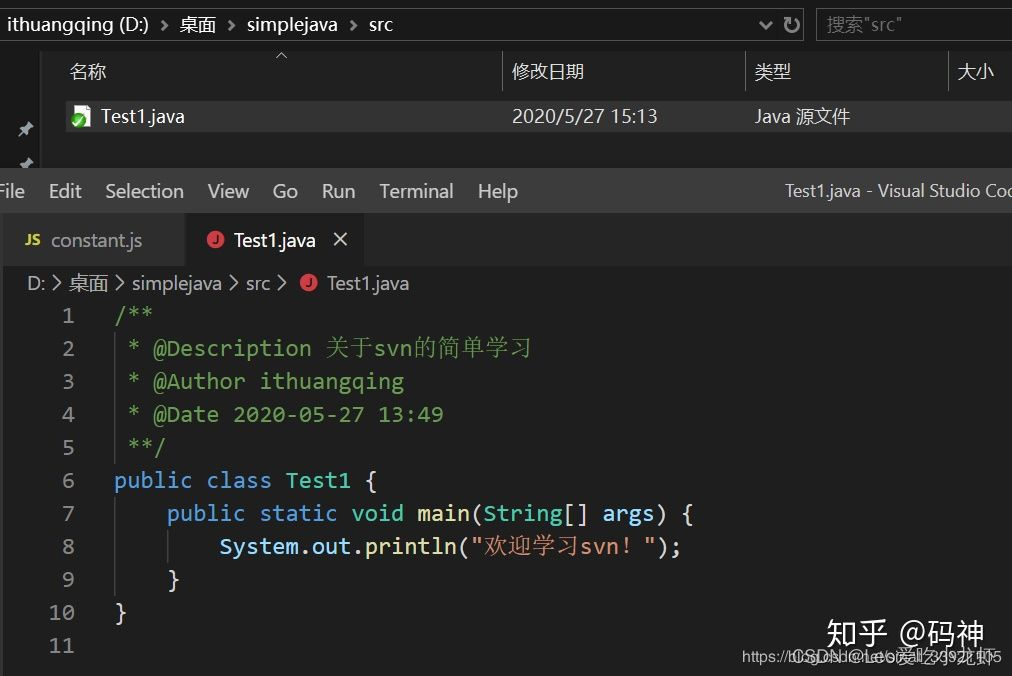Click src in the editor breadcrumb
Viewport: 1012px width, 676px height.
coord(258,283)
